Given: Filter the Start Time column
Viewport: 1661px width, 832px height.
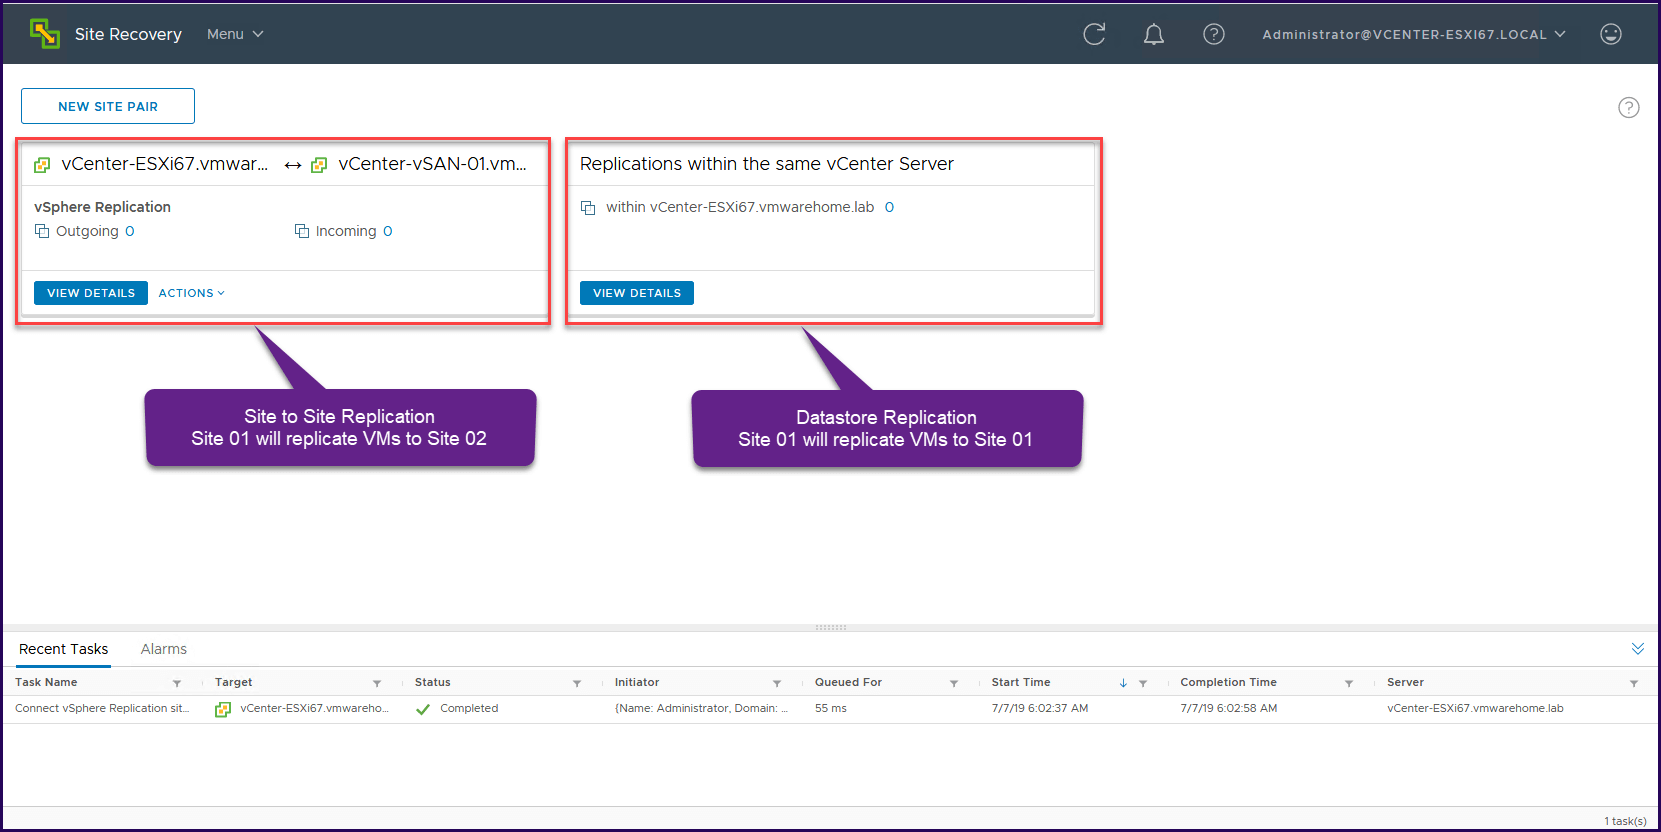Looking at the screenshot, I should [1143, 683].
